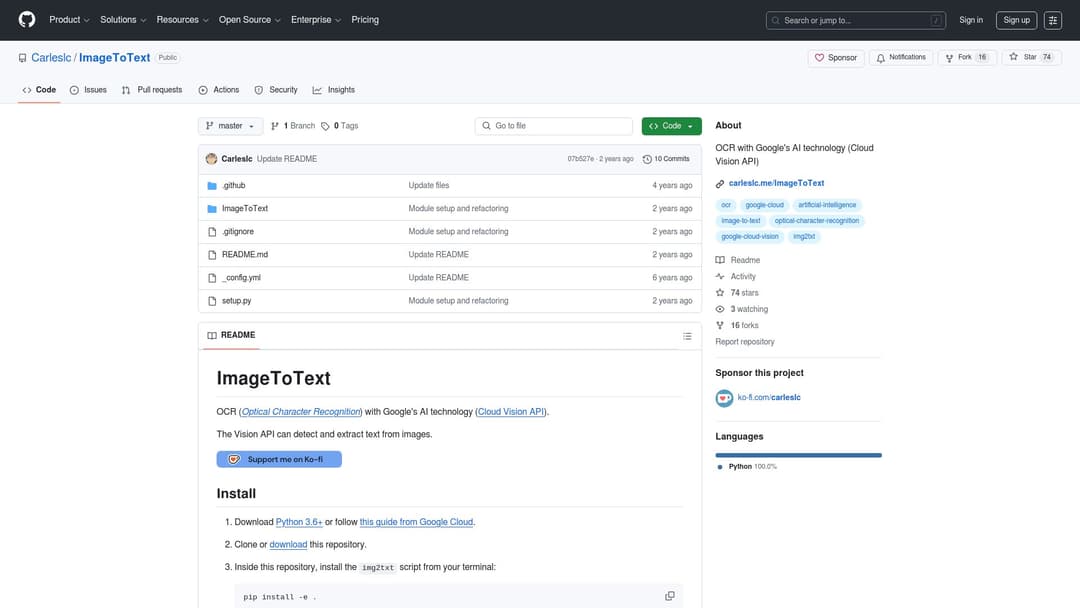Click the ko-fi heart avatar icon
1080x608 pixels.
[x=724, y=398]
